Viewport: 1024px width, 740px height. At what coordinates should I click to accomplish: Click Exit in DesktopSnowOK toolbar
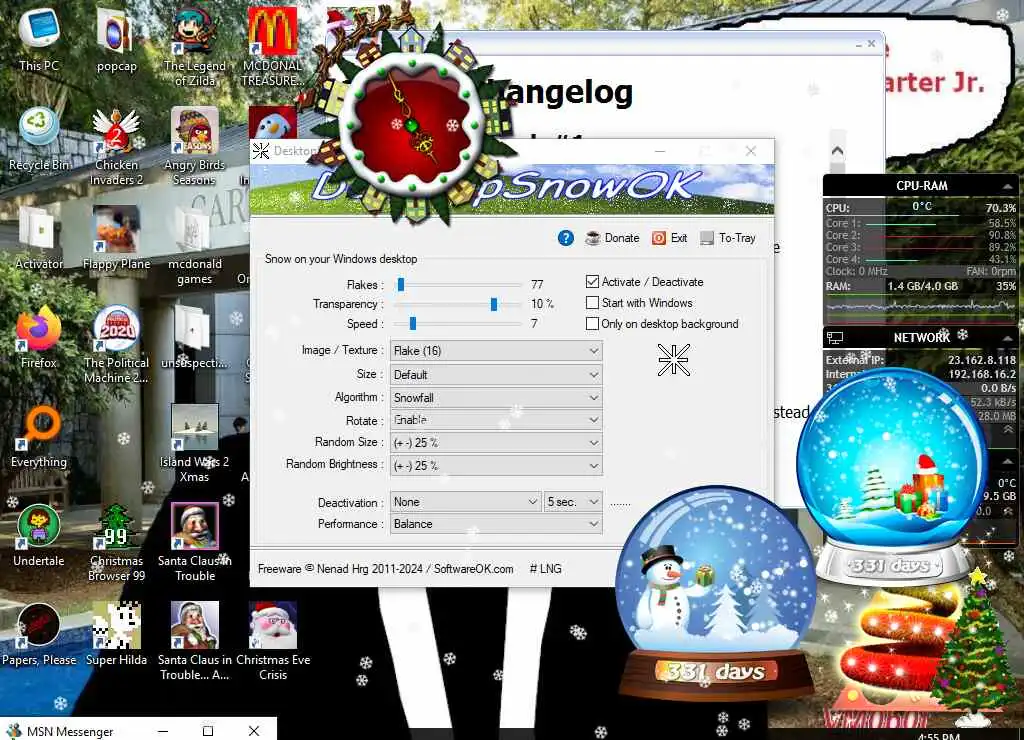tap(669, 238)
